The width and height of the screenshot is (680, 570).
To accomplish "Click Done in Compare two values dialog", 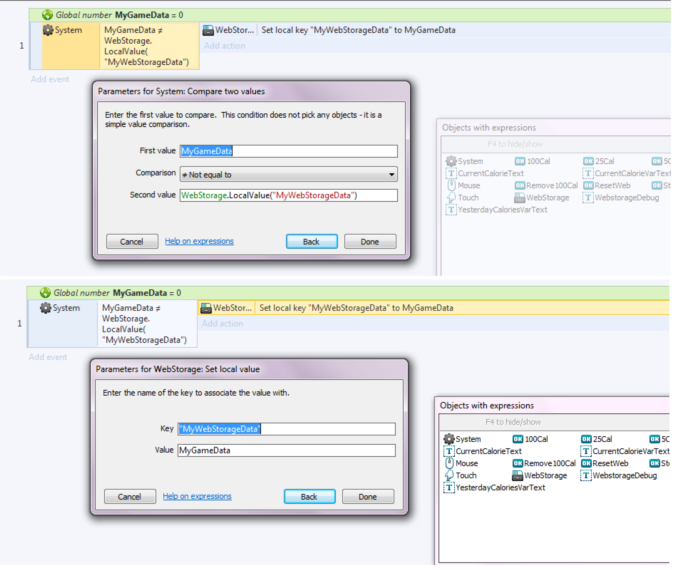I will coord(370,242).
